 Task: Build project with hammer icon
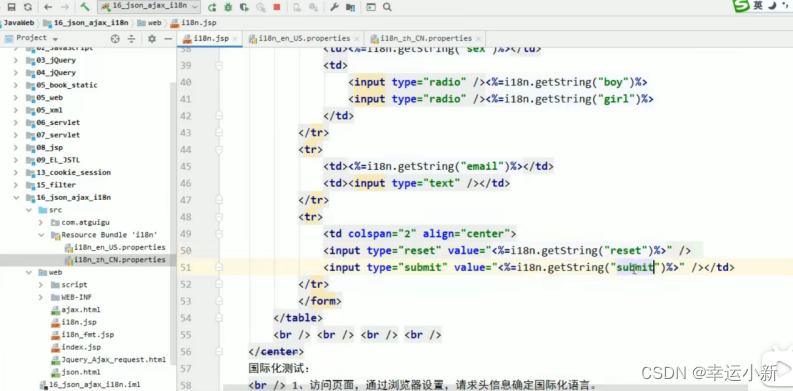85,7
